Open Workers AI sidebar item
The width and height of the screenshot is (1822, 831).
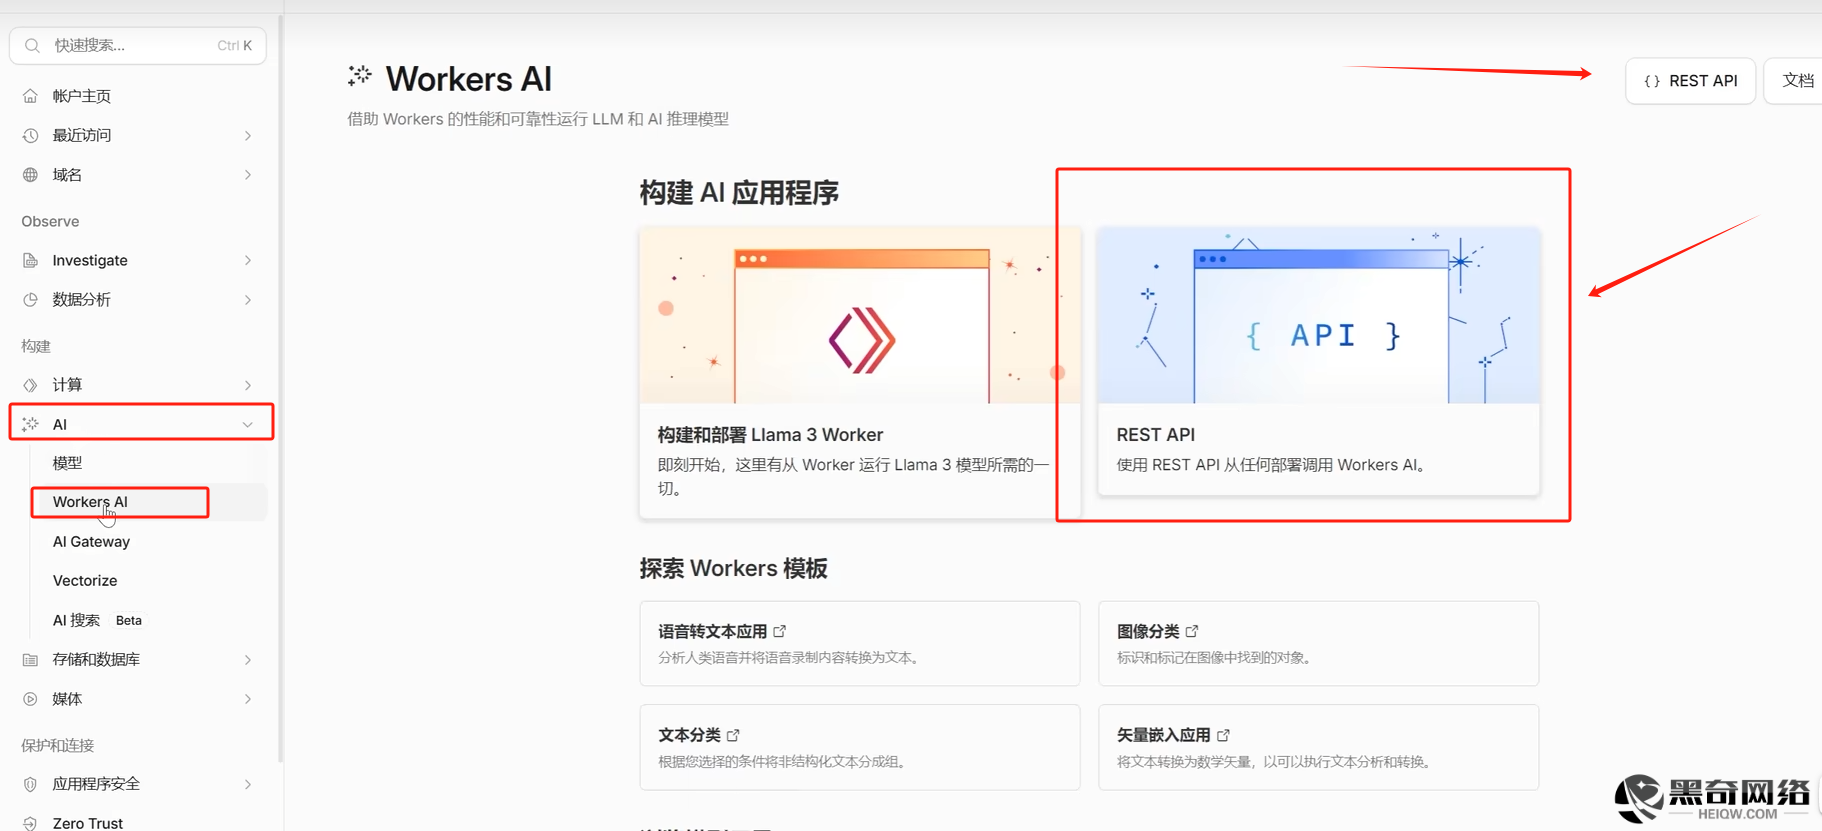point(150,502)
